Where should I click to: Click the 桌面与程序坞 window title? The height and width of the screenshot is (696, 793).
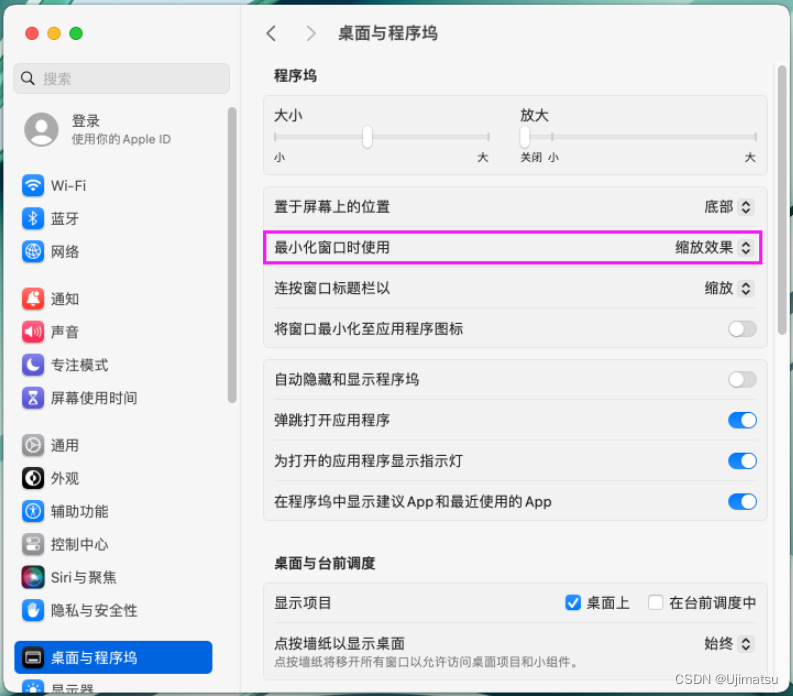[388, 33]
